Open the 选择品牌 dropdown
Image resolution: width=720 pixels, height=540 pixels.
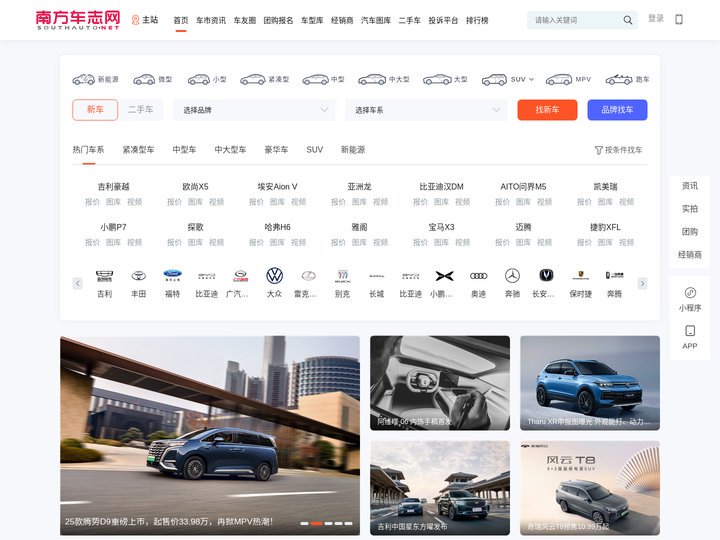254,110
